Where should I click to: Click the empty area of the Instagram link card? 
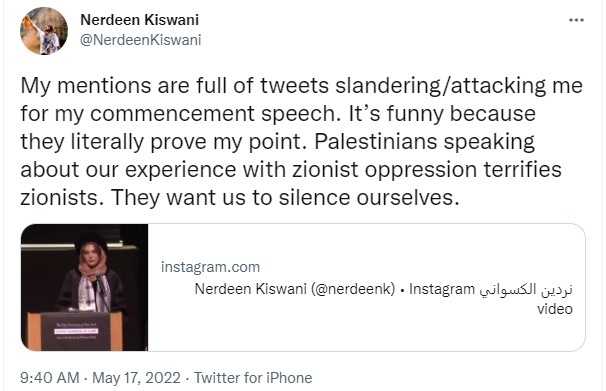(366, 243)
